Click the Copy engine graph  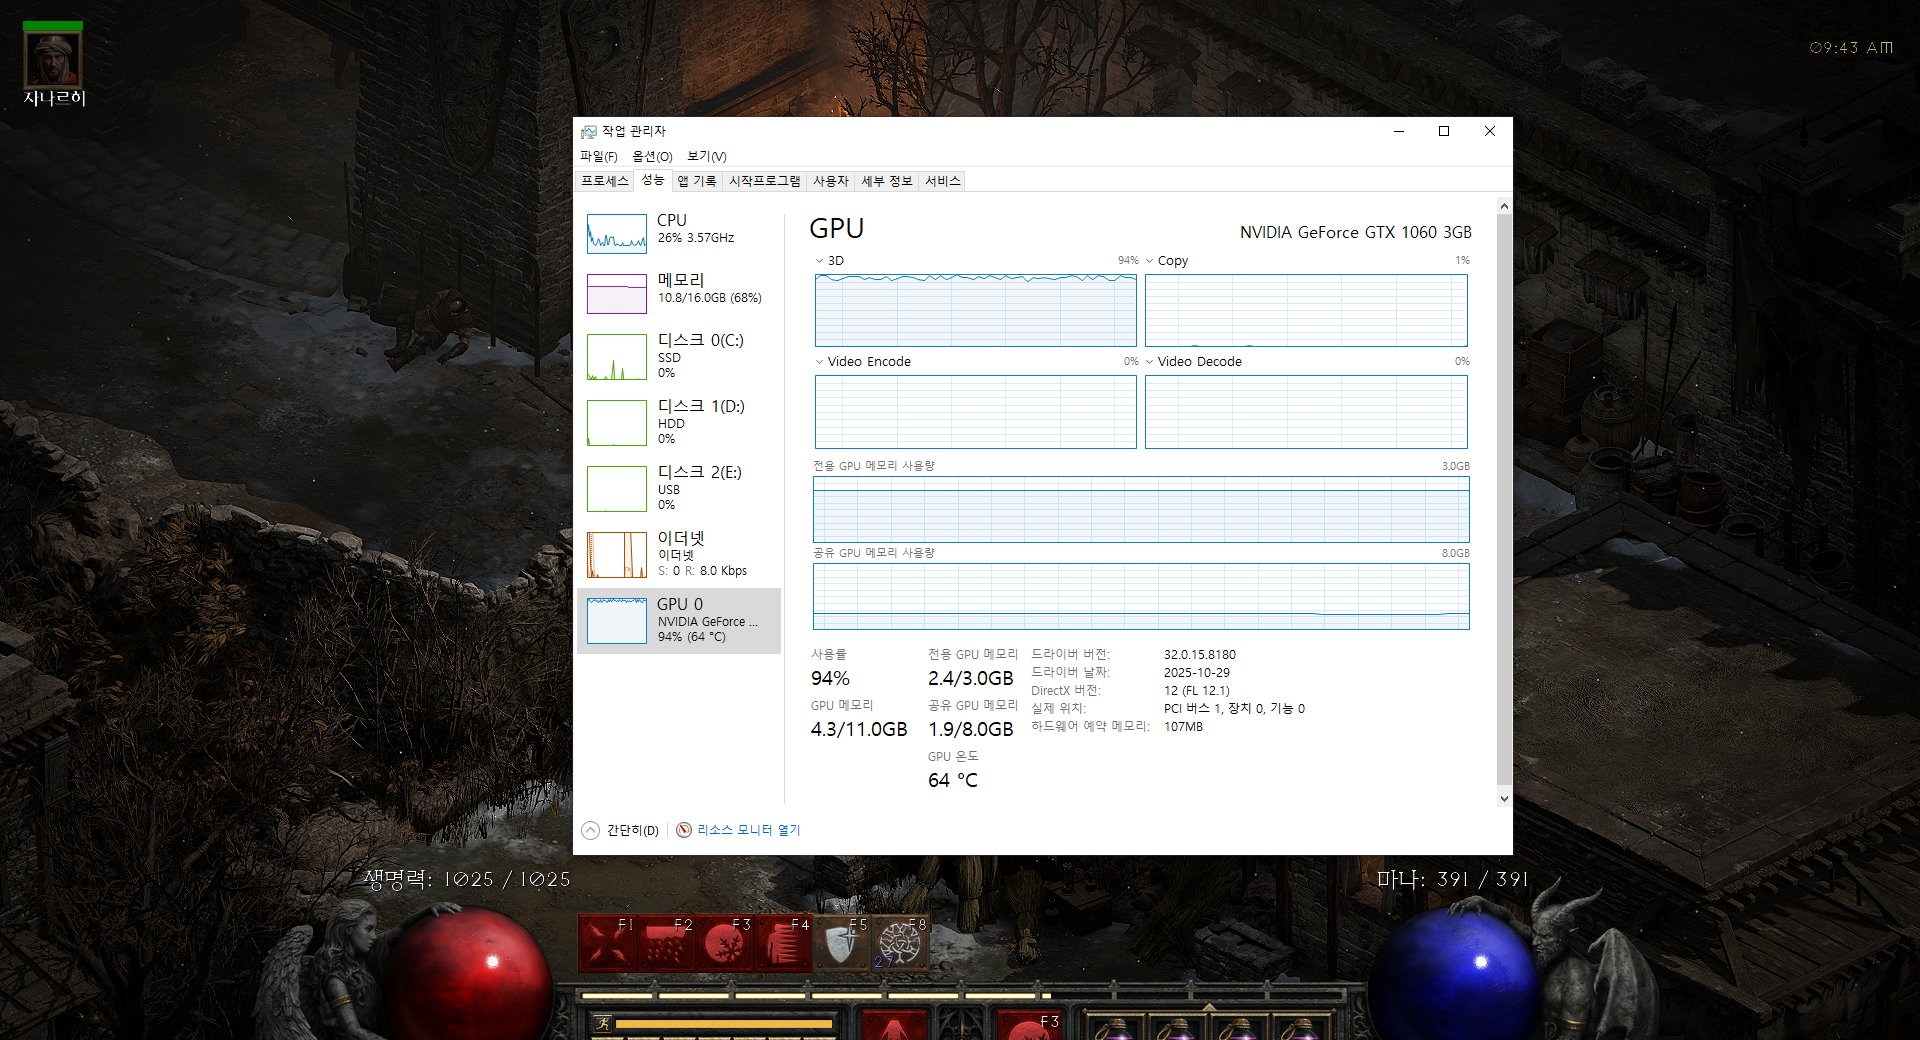coord(1306,310)
